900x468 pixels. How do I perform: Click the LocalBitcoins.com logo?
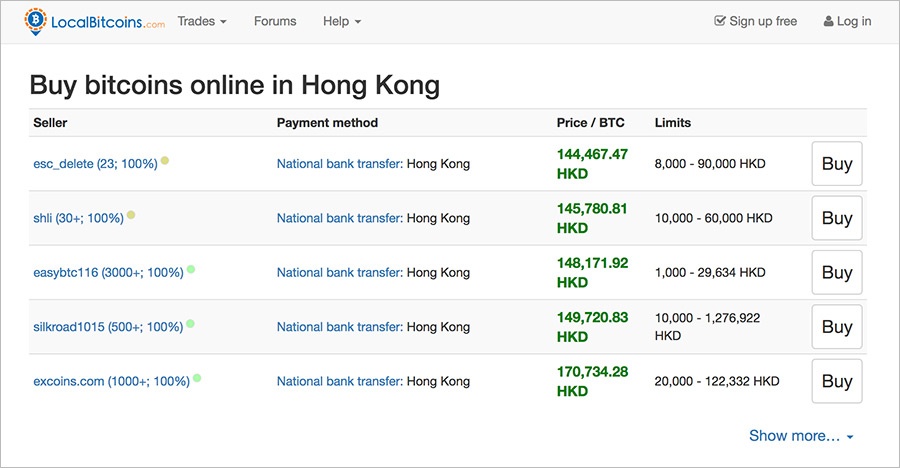coord(95,22)
